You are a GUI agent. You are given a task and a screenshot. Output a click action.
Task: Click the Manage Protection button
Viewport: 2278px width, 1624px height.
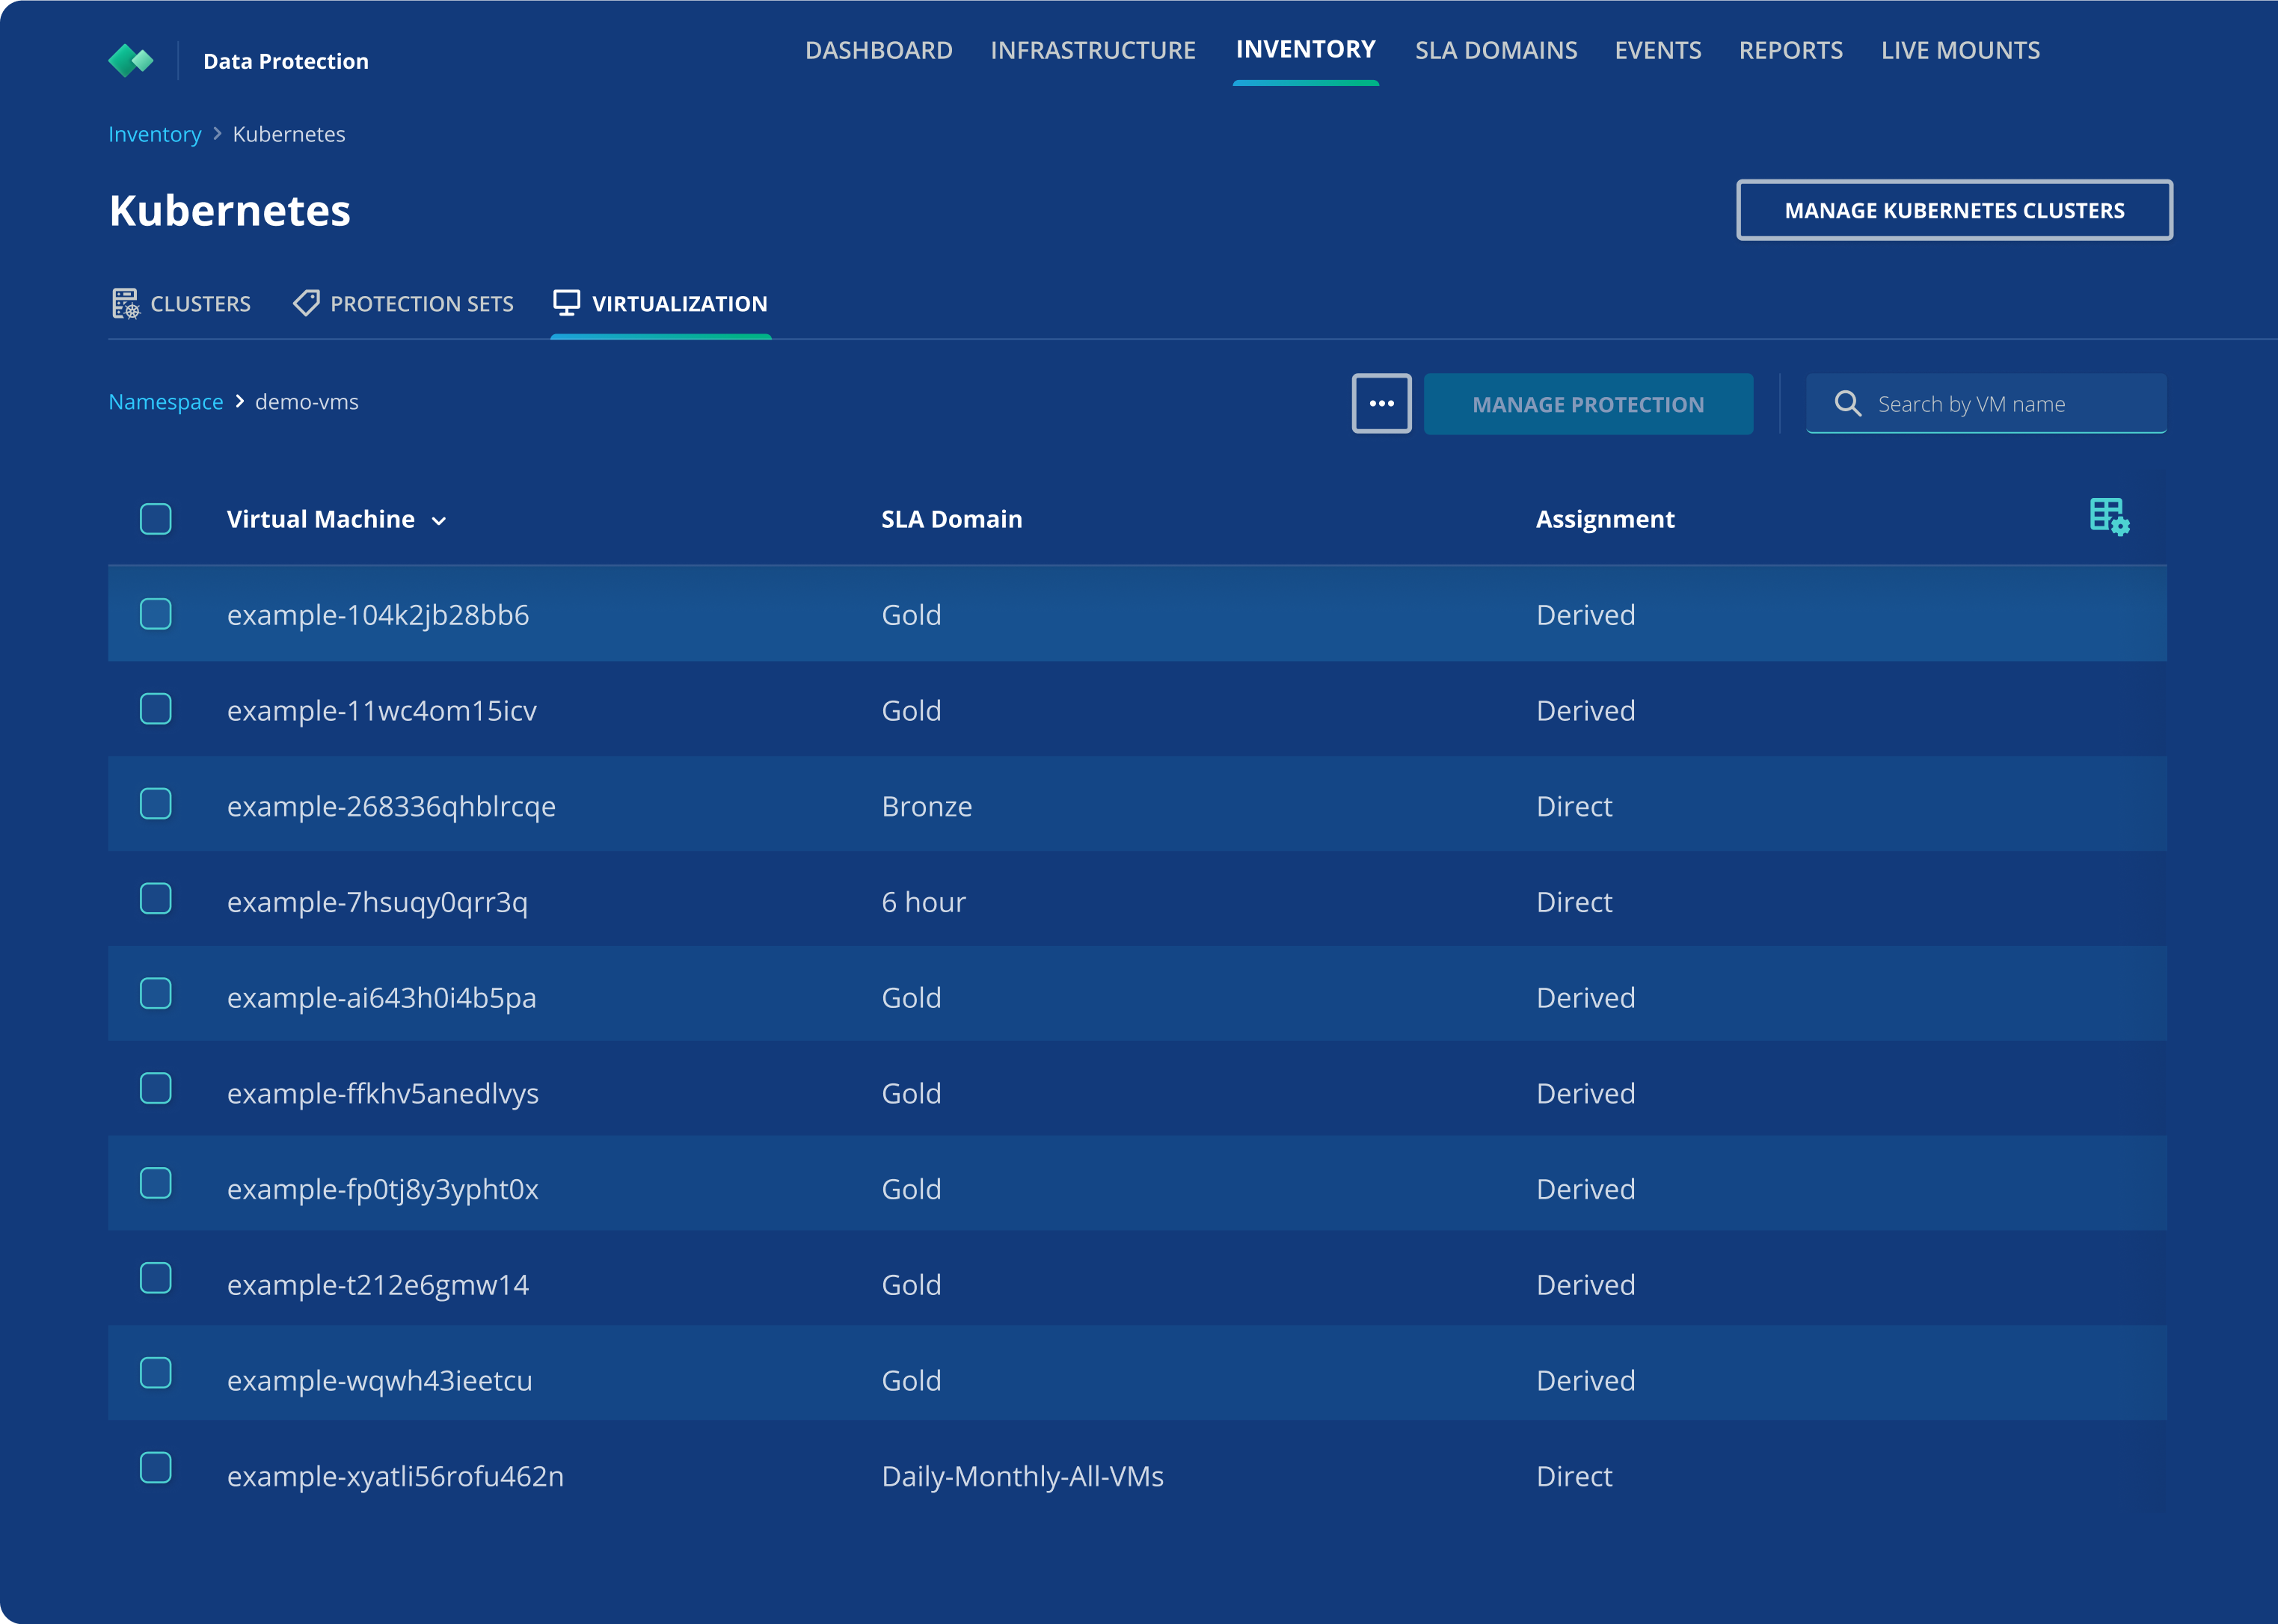click(1588, 404)
